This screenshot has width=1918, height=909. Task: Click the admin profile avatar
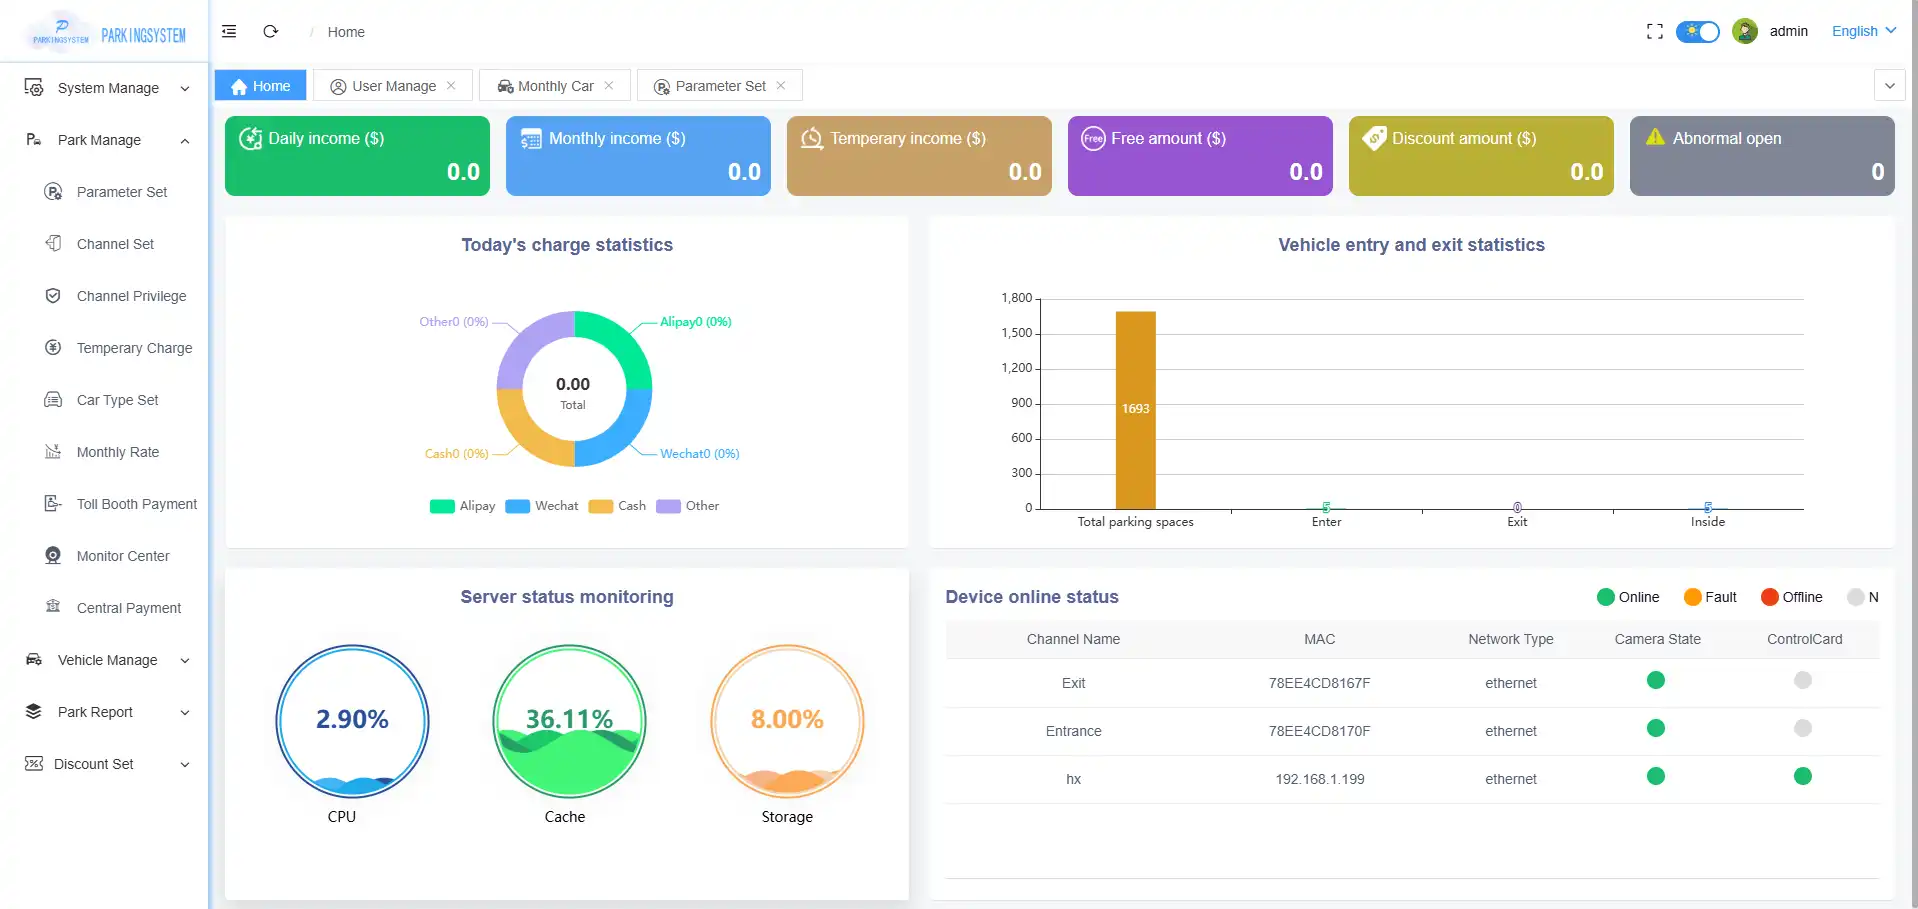(1745, 31)
